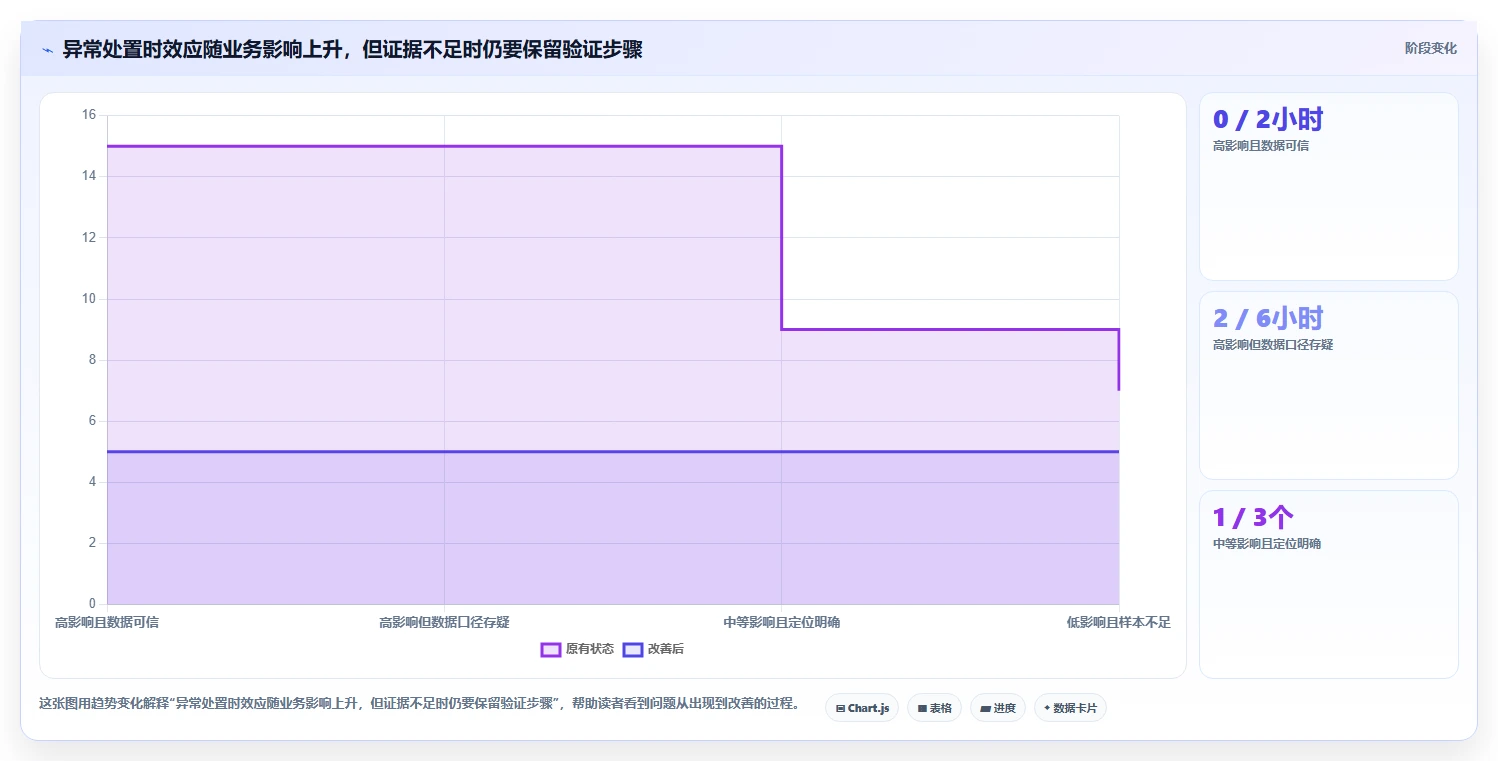Click the y-axis value 16
This screenshot has height=761, width=1498.
[x=89, y=115]
